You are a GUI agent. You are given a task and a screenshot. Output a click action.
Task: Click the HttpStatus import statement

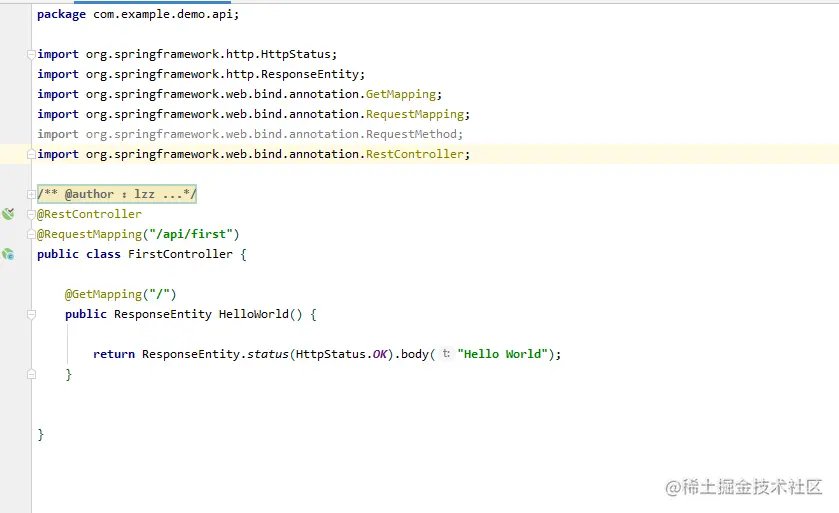click(187, 55)
